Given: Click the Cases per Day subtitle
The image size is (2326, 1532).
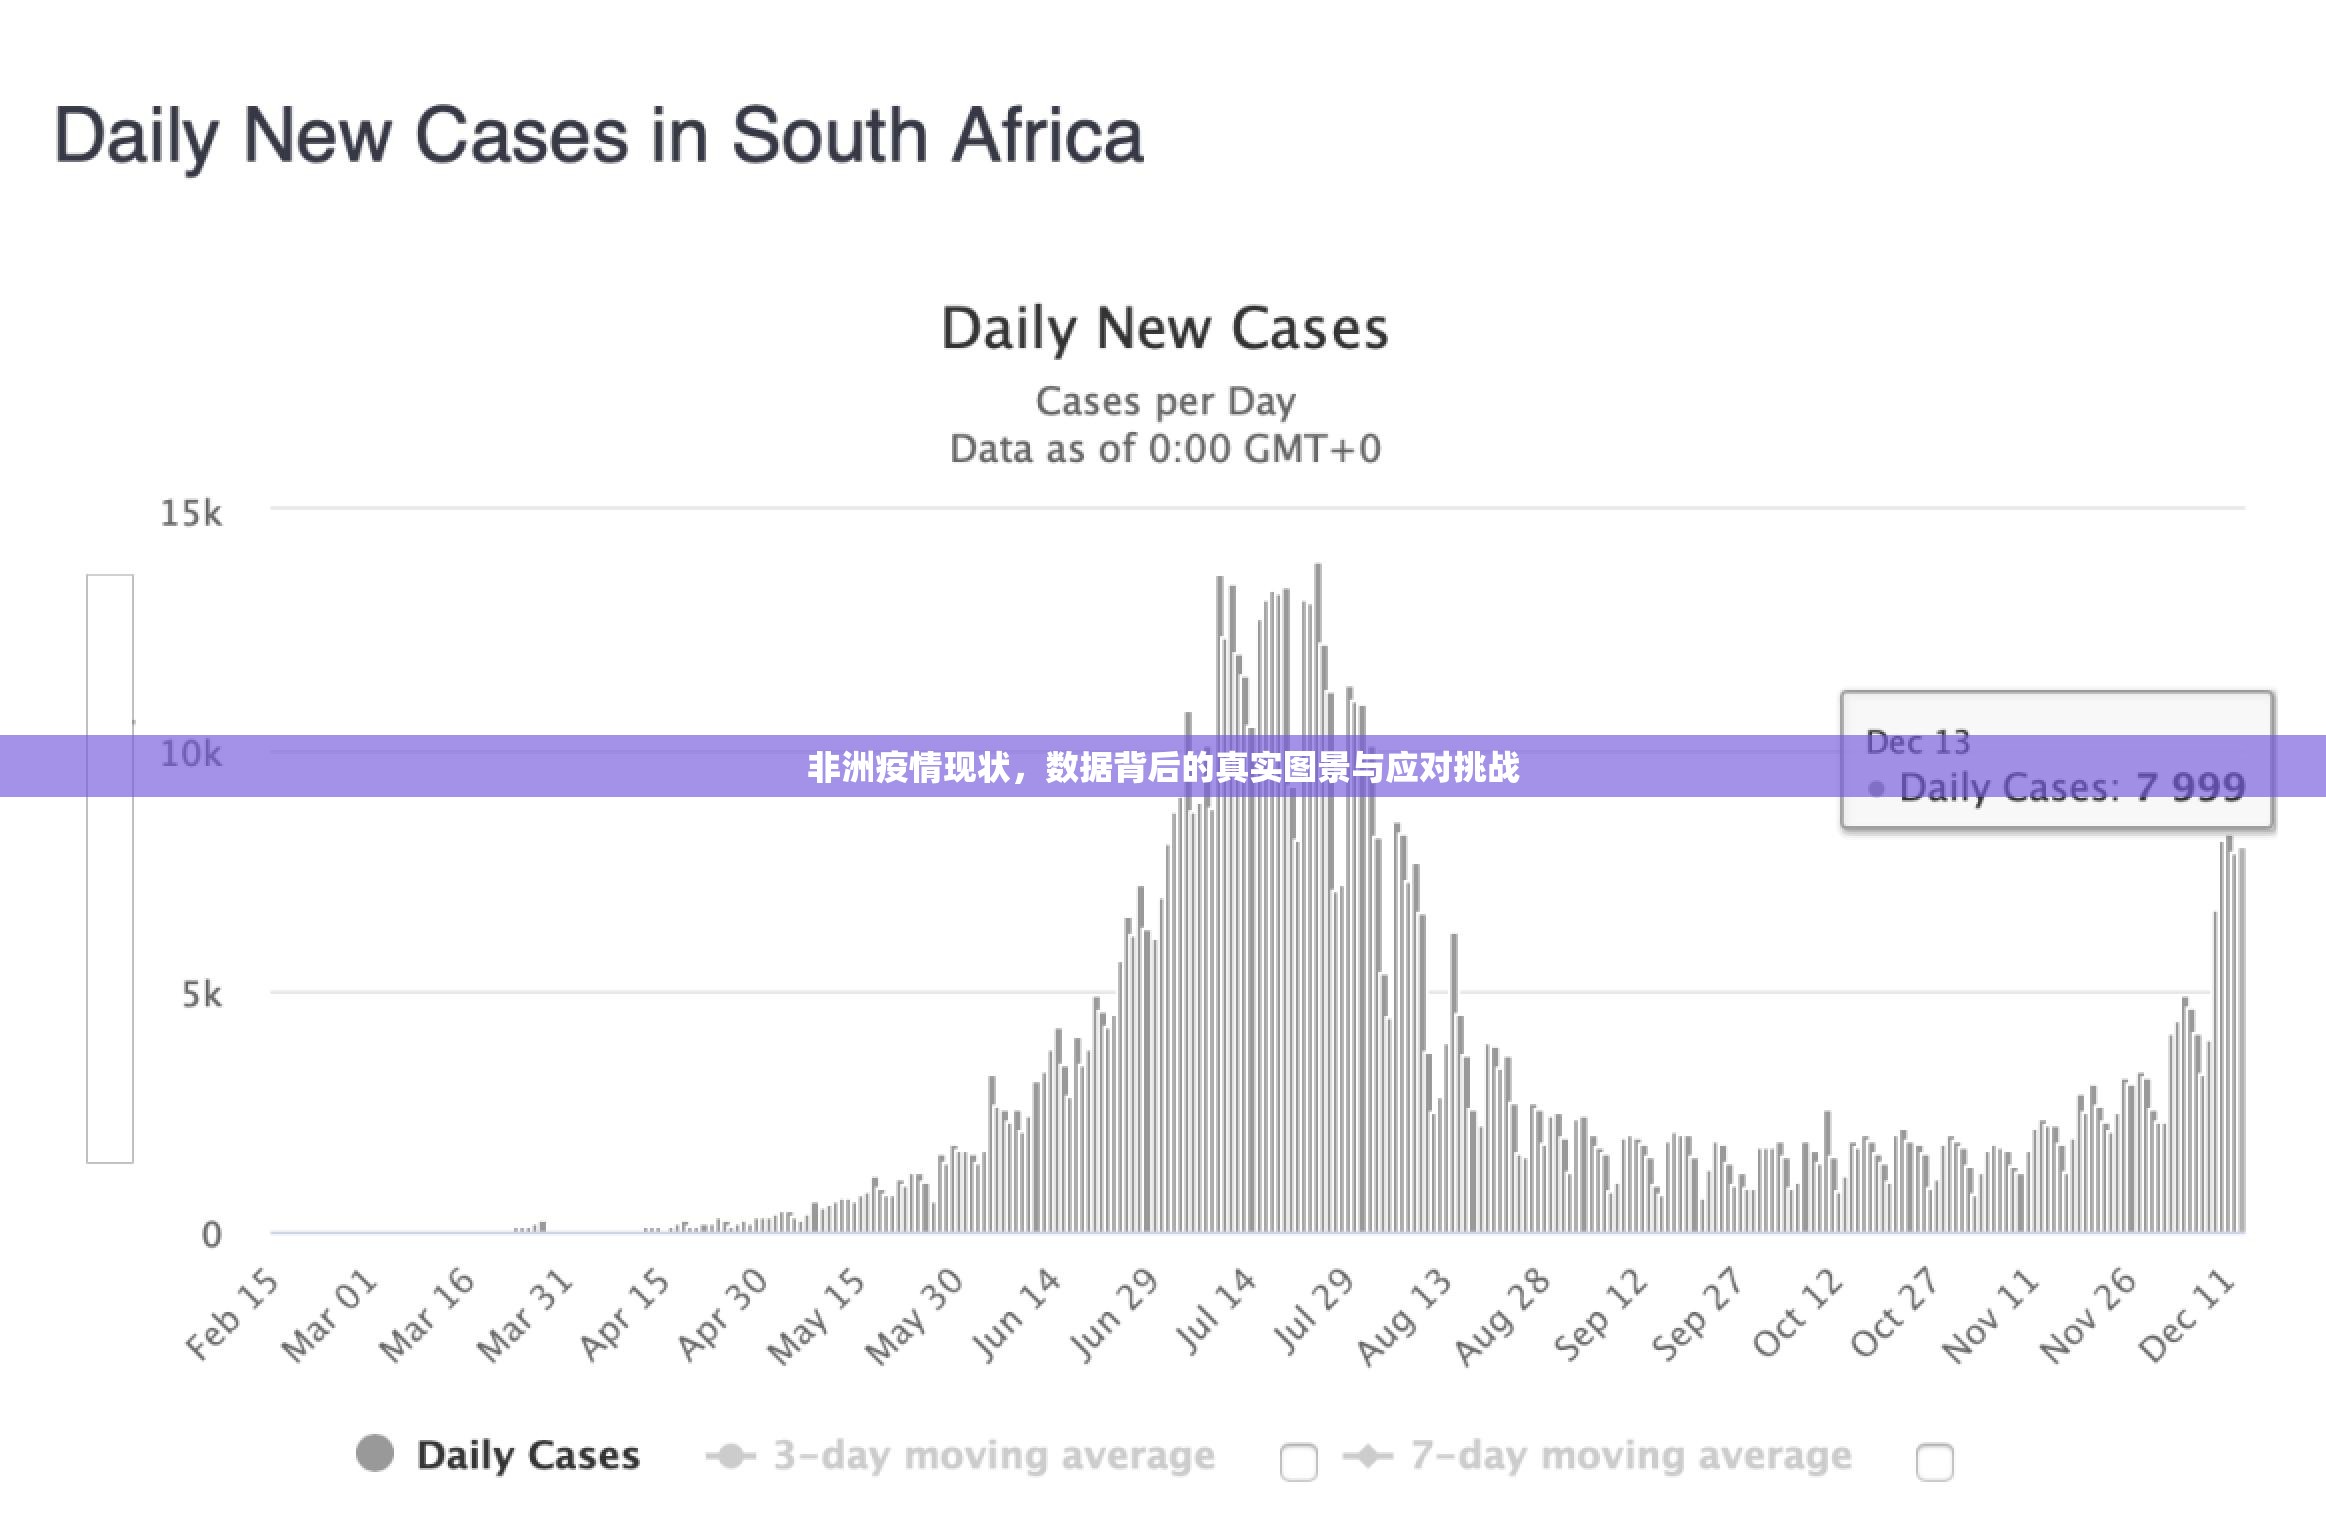Looking at the screenshot, I should 1165,401.
